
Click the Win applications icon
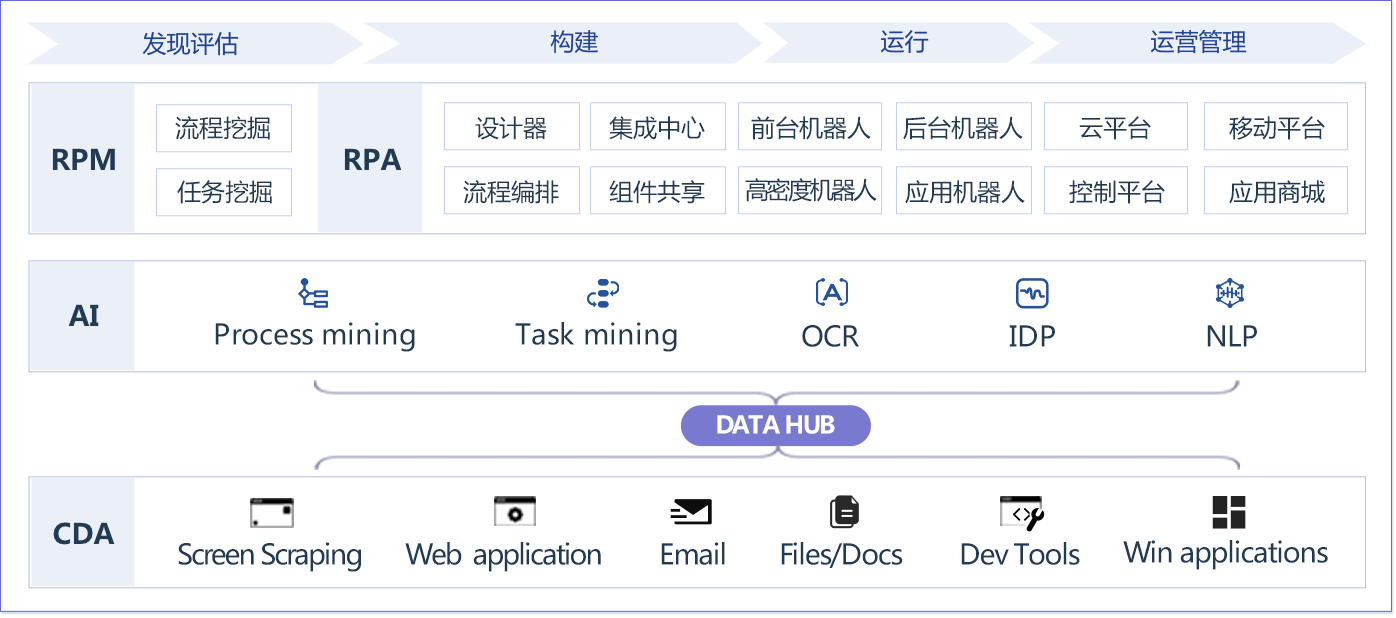pos(1228,512)
